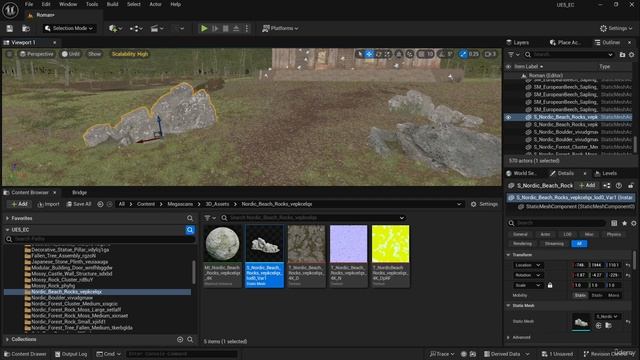
Task: Open the Platforms dropdown
Action: click(x=280, y=29)
